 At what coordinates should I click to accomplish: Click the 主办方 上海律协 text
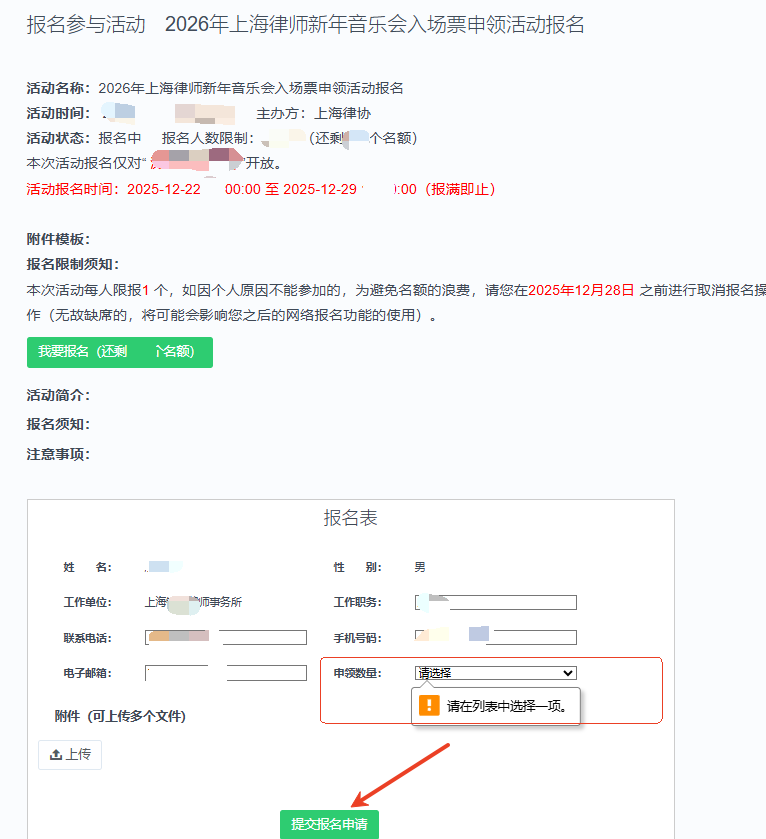pyautogui.click(x=313, y=113)
